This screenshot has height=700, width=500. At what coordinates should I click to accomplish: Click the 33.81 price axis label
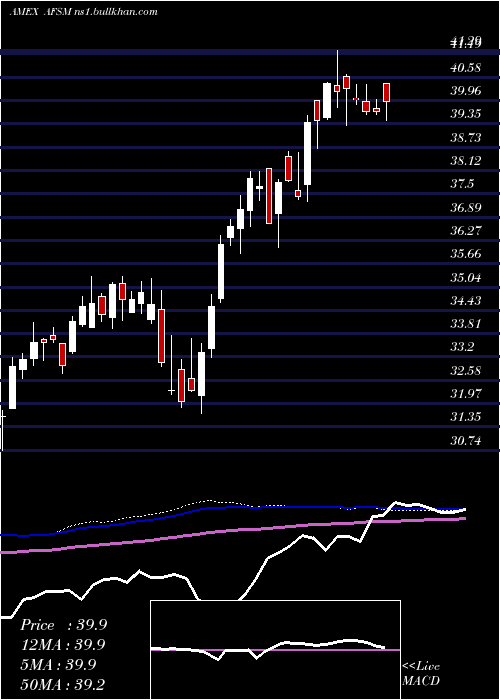(466, 324)
